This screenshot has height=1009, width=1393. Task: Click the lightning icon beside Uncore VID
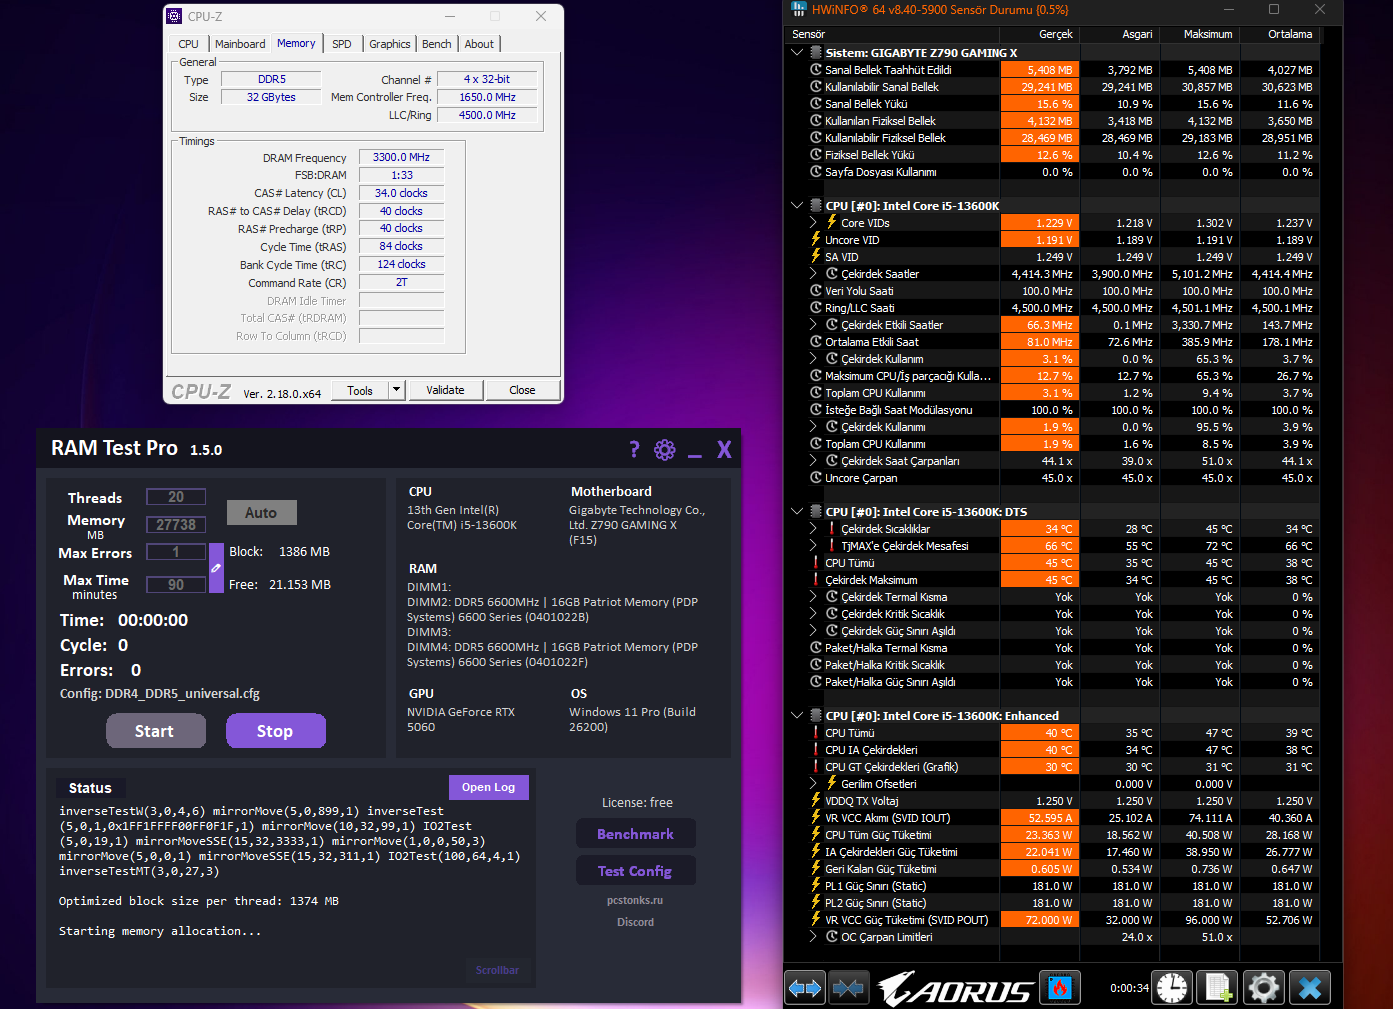(816, 240)
